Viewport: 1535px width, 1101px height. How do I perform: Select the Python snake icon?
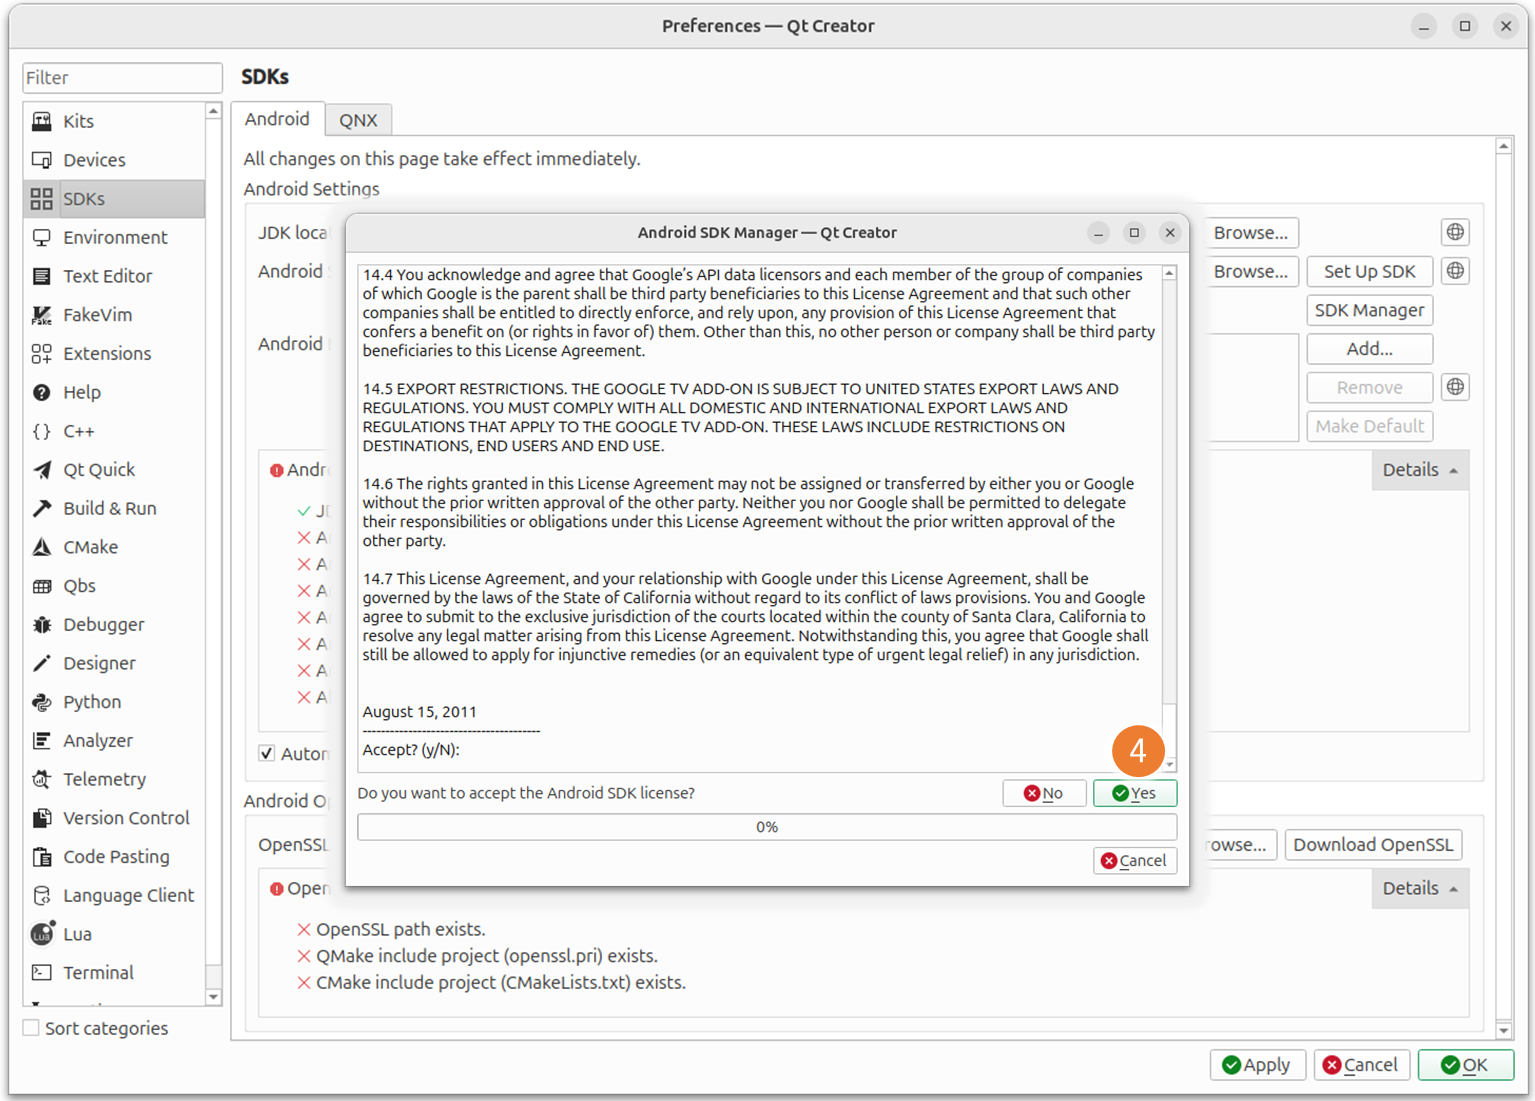pyautogui.click(x=42, y=702)
